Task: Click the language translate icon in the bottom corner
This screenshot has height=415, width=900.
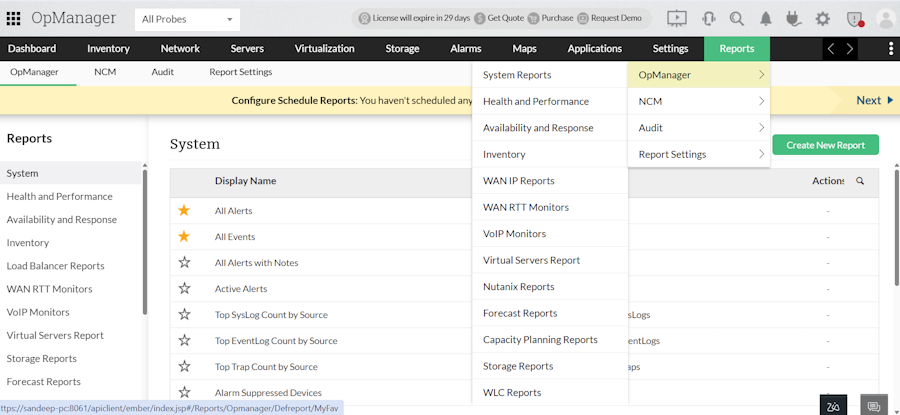Action: coord(833,406)
